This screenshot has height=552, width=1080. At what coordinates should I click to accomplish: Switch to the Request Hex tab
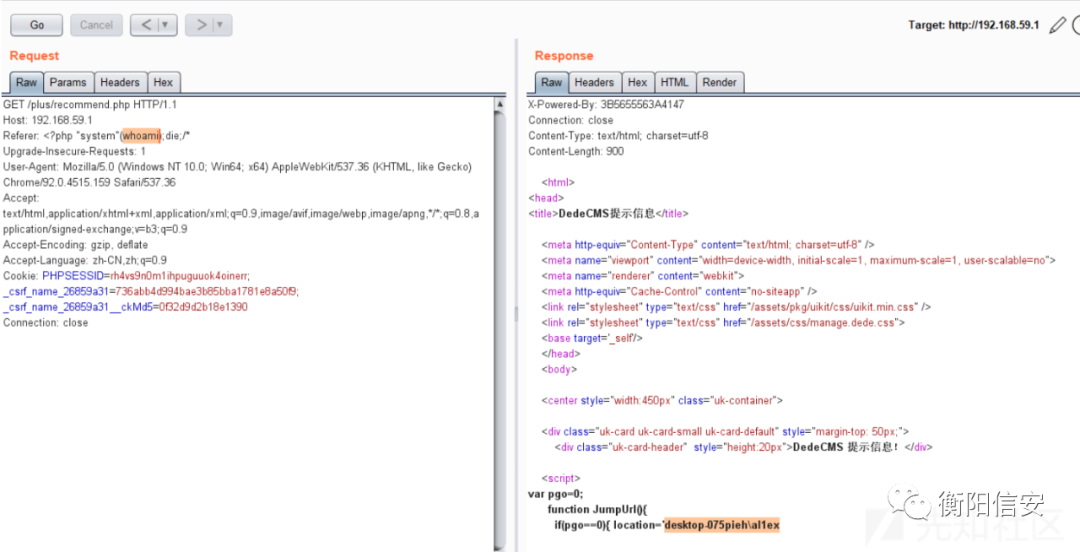[x=163, y=82]
